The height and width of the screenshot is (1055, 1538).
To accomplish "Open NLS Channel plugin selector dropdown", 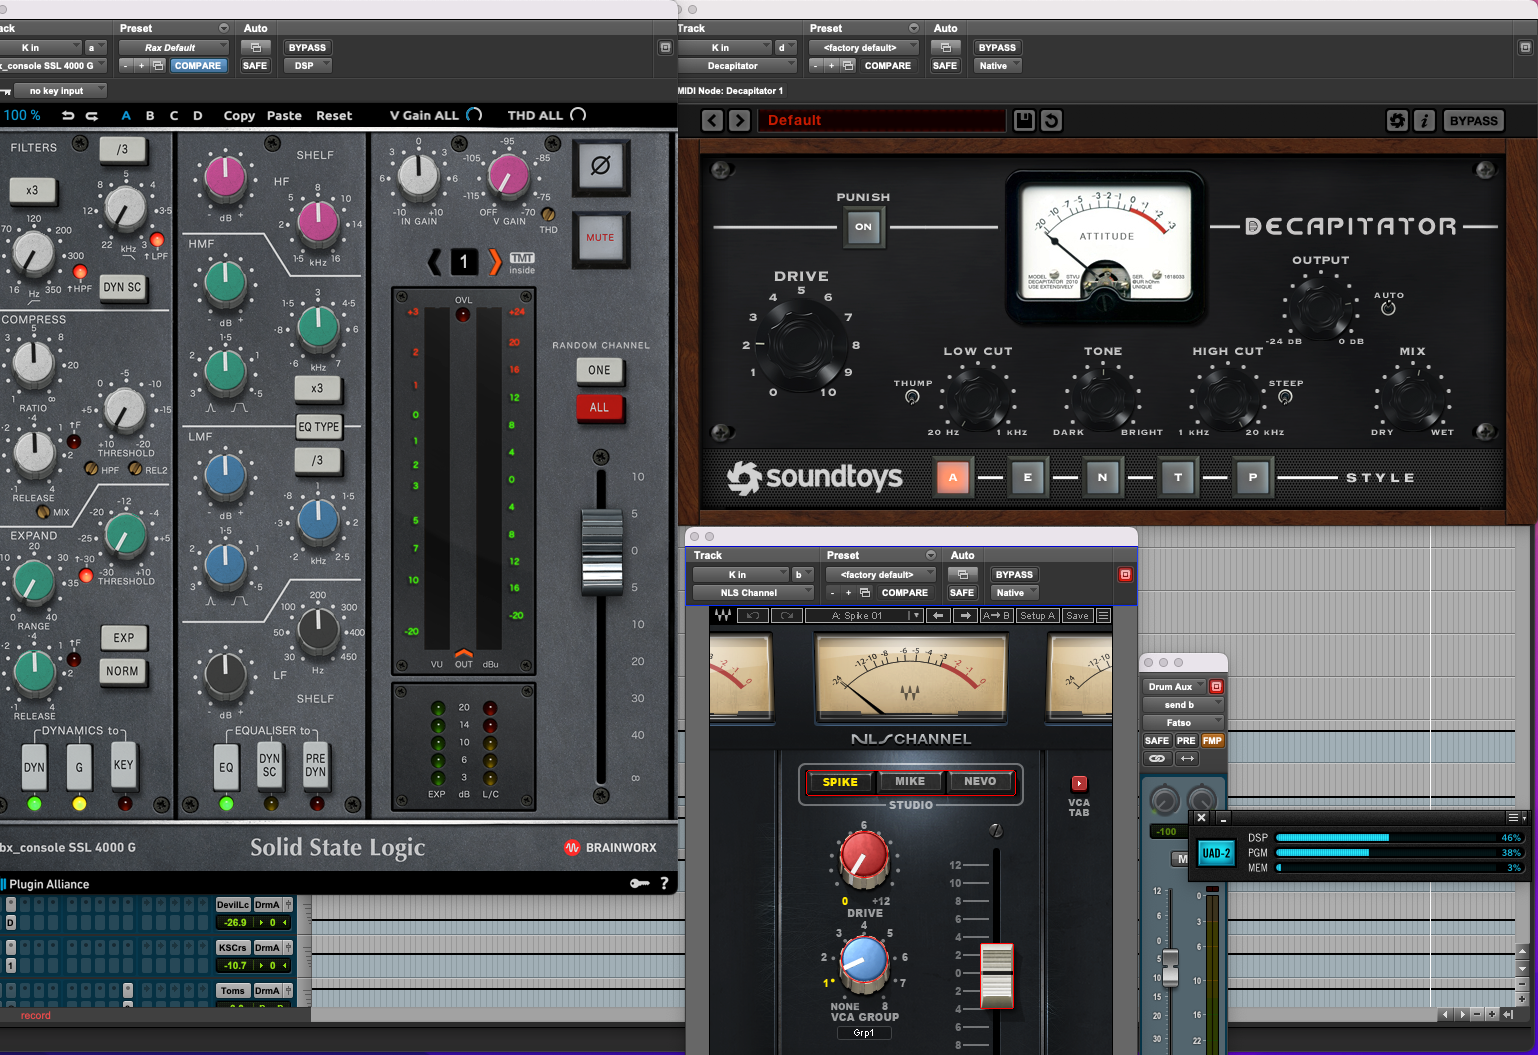I will (x=754, y=593).
